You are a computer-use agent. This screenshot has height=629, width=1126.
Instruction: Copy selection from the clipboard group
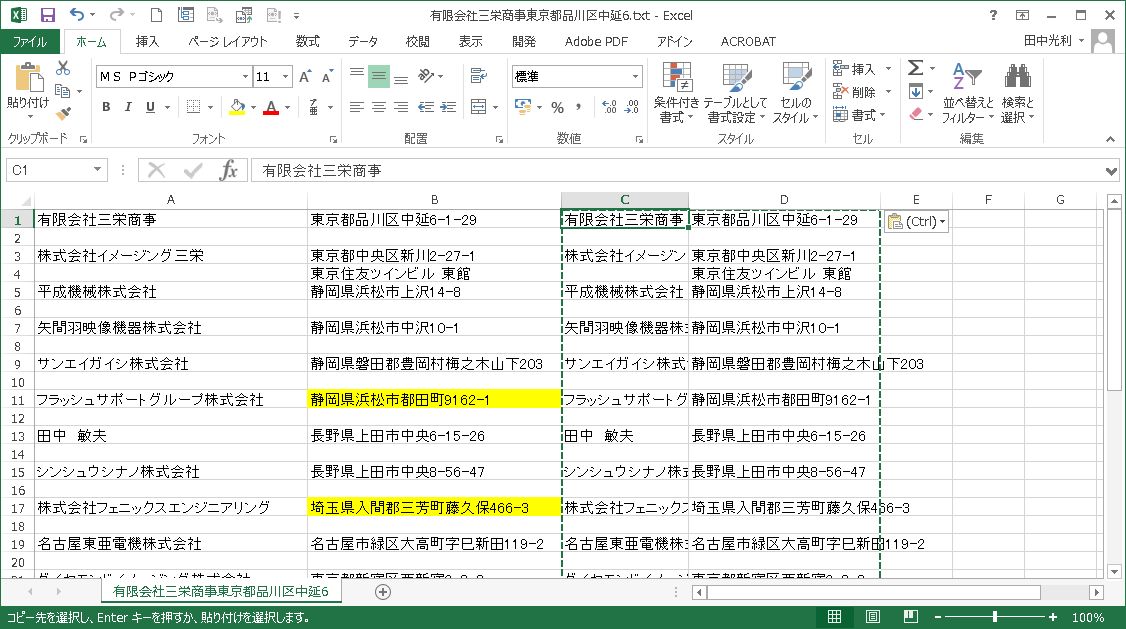tap(63, 91)
